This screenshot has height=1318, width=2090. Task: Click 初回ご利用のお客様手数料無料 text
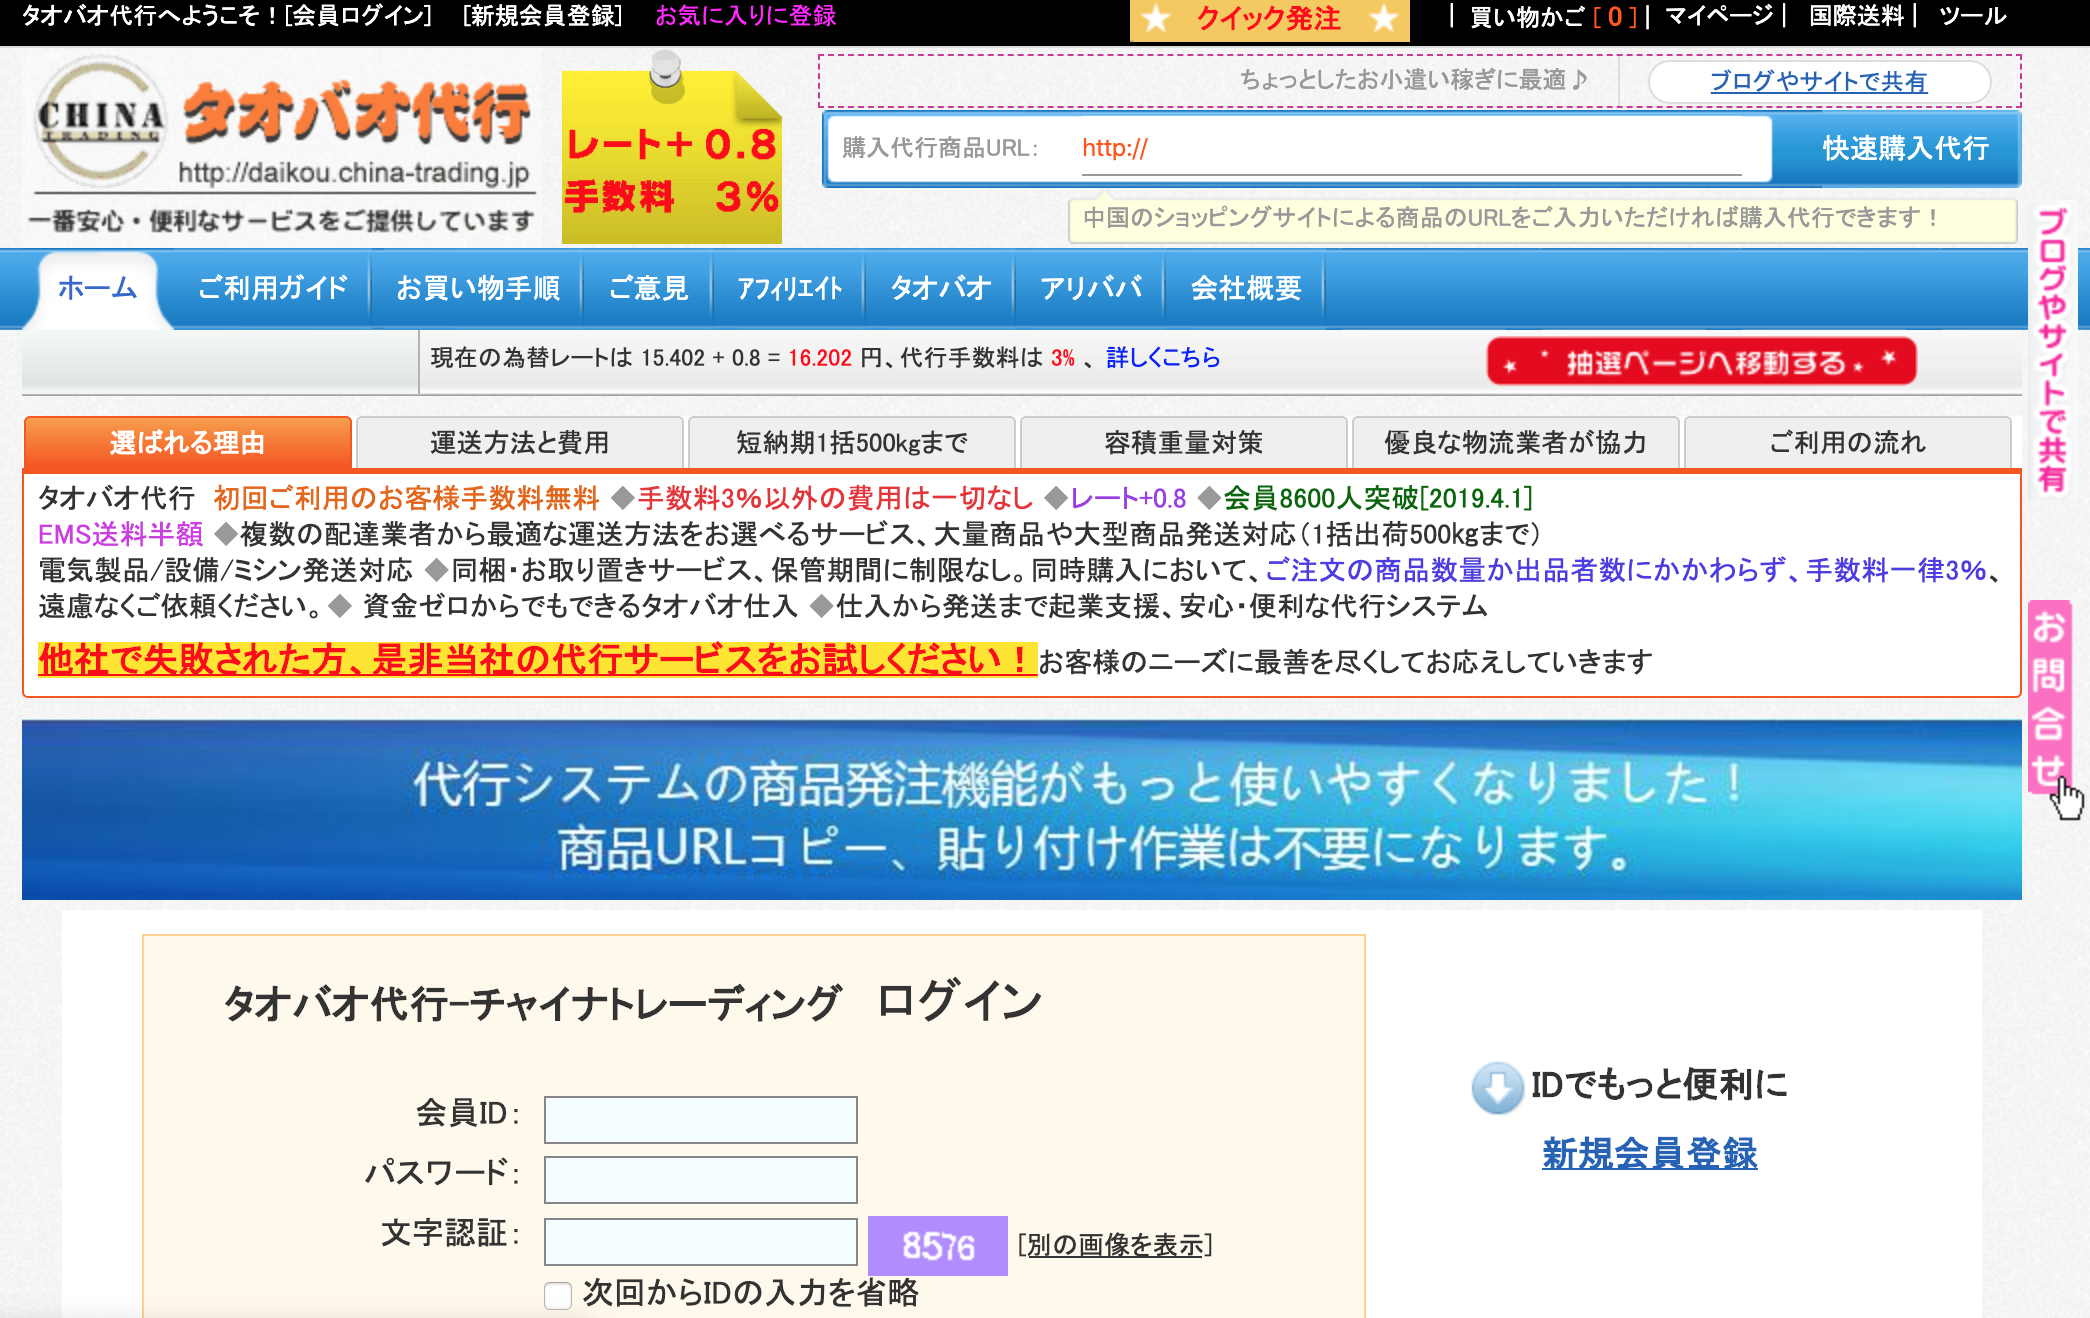click(406, 498)
